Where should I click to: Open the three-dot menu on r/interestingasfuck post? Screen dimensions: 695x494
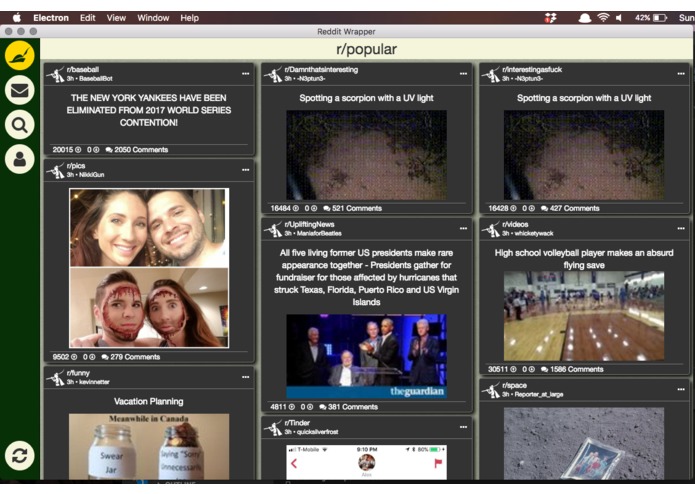[681, 74]
